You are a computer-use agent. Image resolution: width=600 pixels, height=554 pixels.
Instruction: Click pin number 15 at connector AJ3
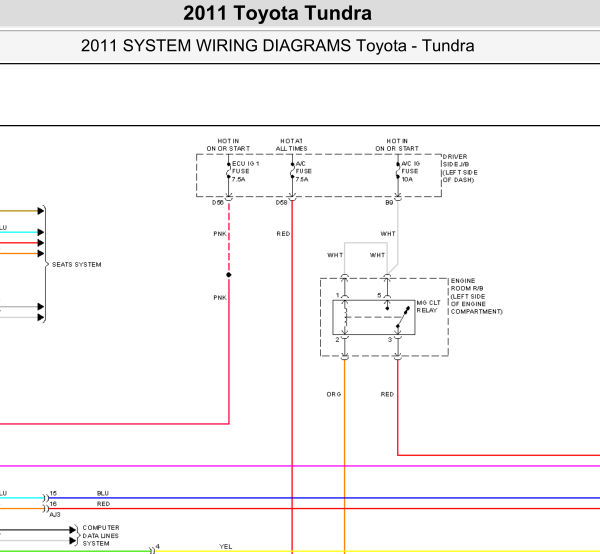point(53,494)
